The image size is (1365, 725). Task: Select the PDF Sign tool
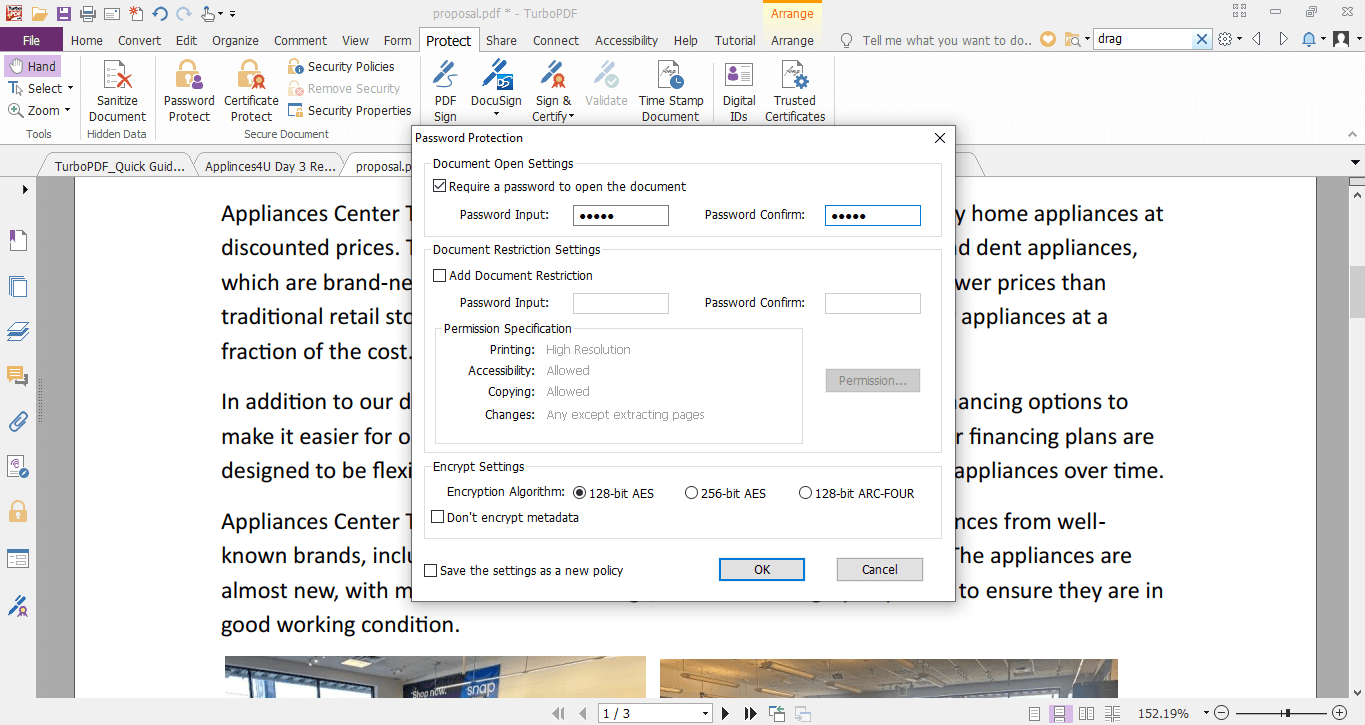(444, 90)
